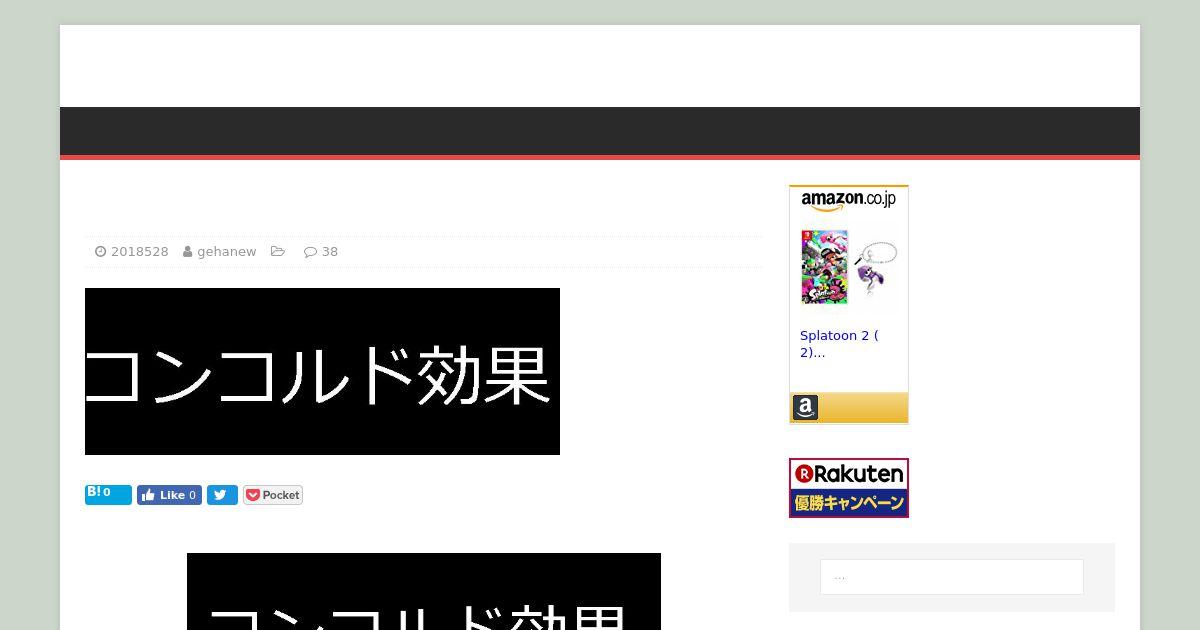Open the date link 2018528

[139, 252]
